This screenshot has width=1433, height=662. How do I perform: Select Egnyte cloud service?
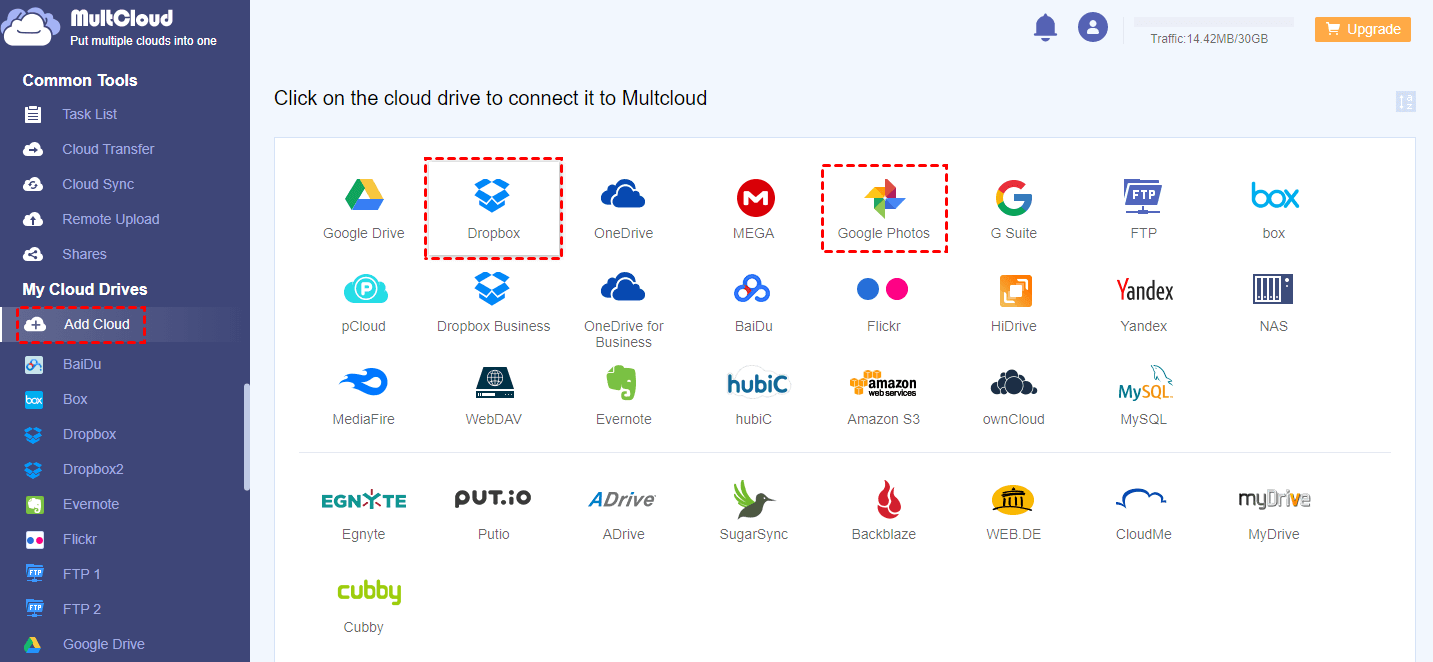(363, 500)
